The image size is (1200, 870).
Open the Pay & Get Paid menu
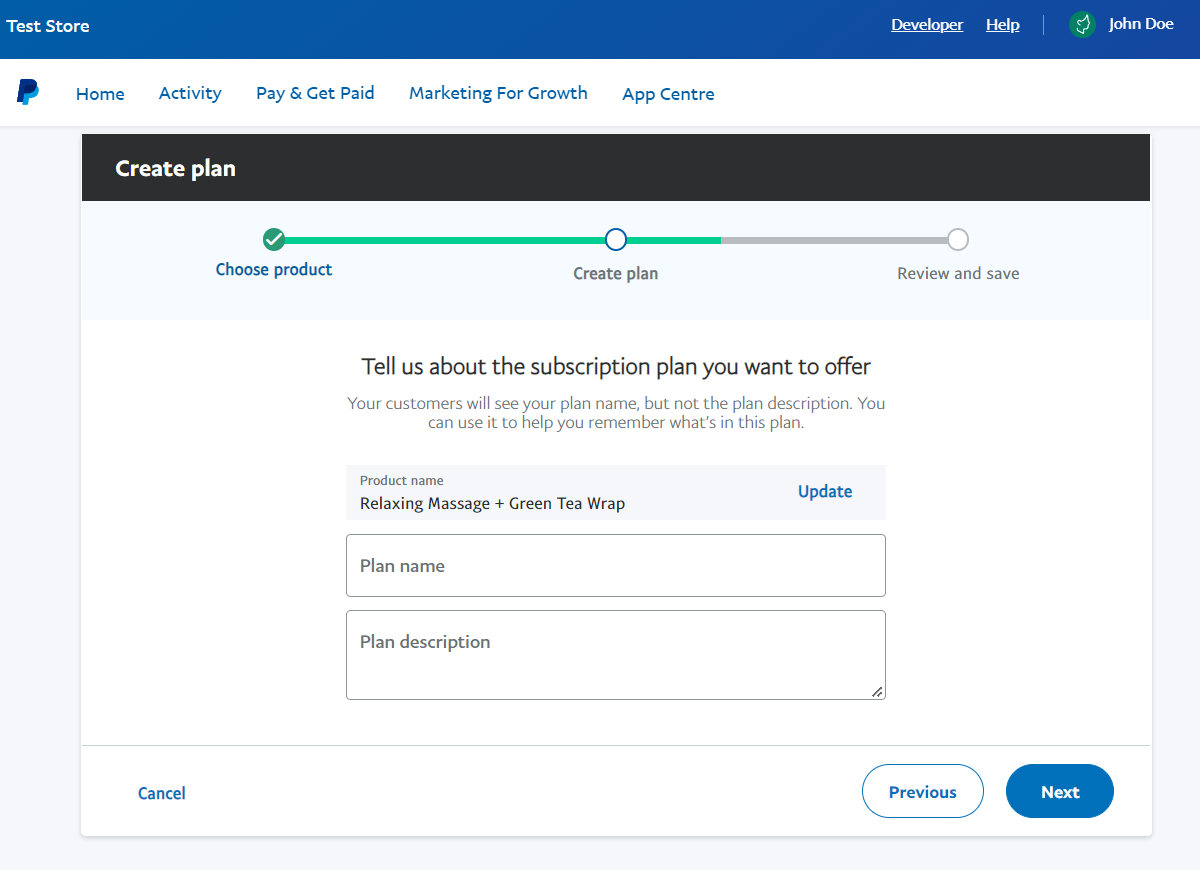pos(314,93)
